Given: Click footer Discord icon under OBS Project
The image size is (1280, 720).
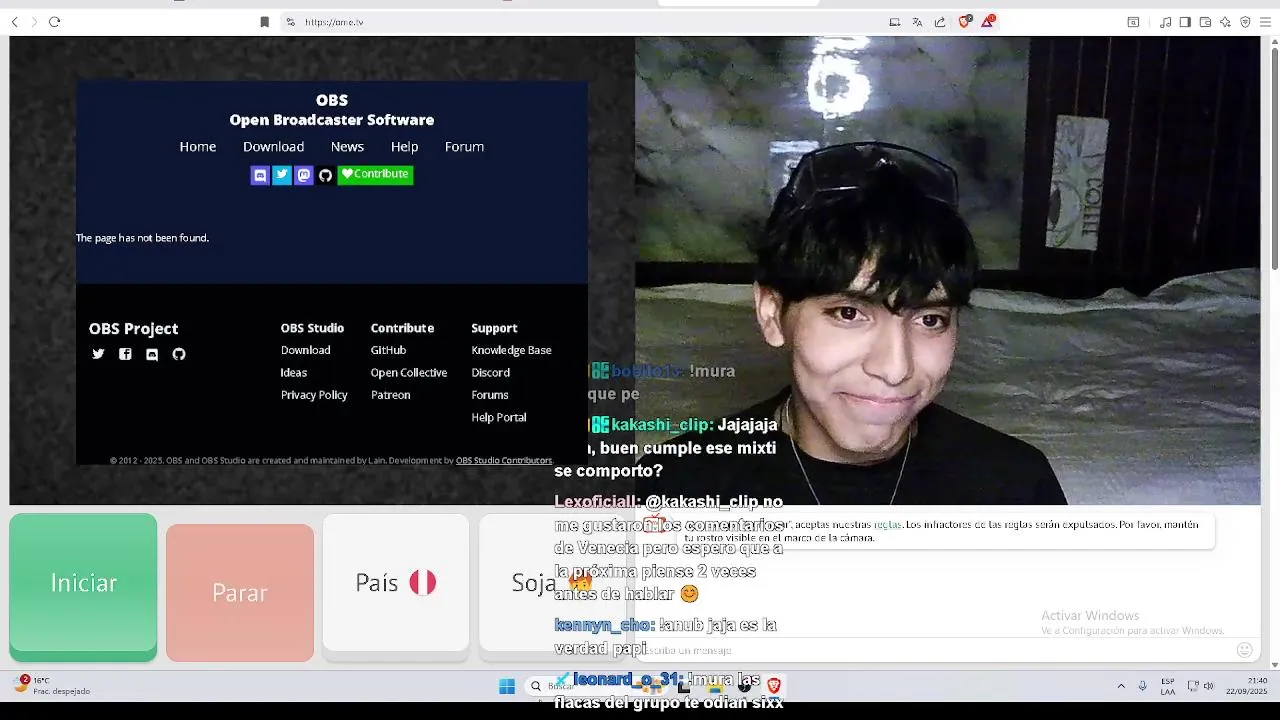Looking at the screenshot, I should coord(152,354).
